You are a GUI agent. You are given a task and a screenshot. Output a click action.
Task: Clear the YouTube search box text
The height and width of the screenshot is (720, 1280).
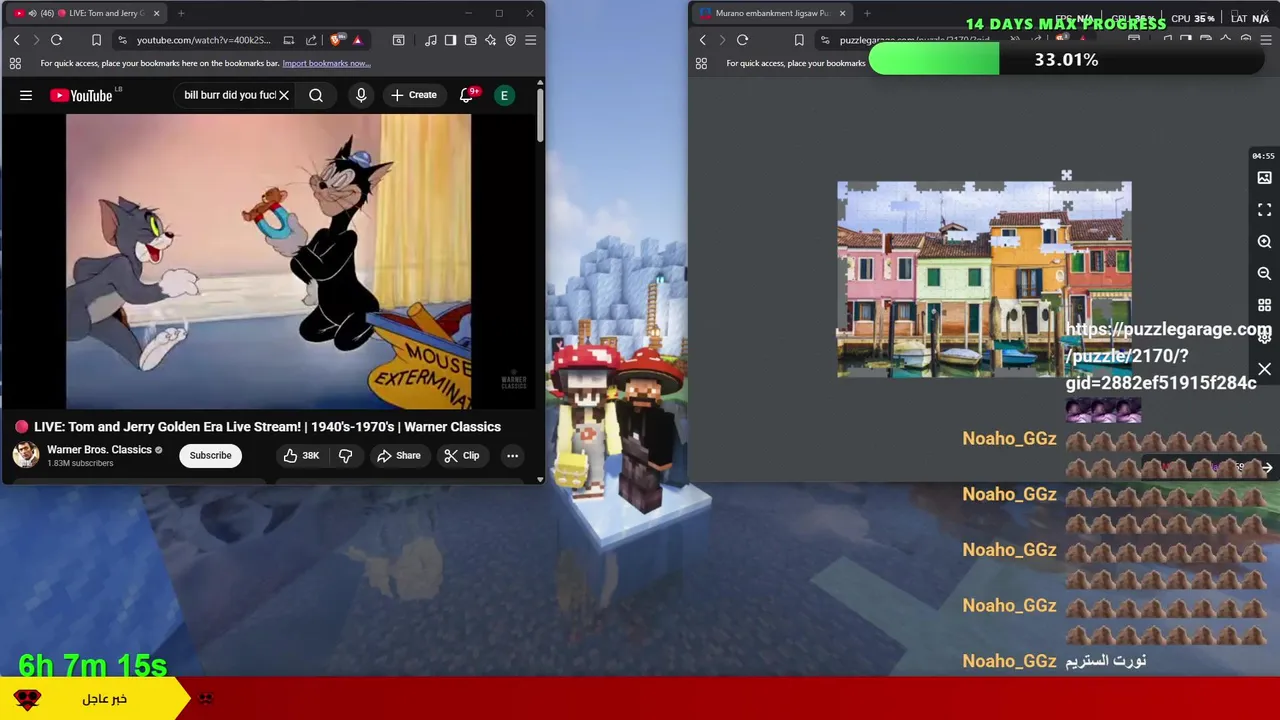tap(284, 95)
